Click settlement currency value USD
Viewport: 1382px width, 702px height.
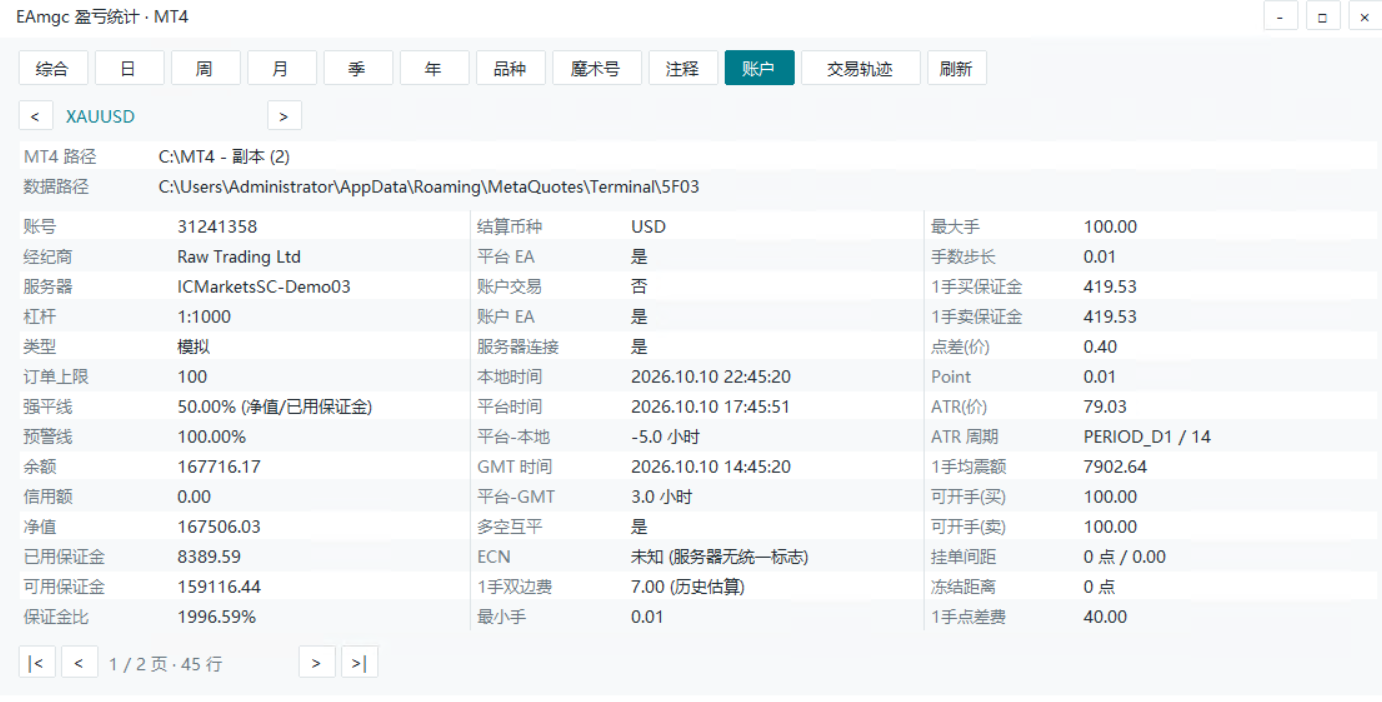click(648, 227)
